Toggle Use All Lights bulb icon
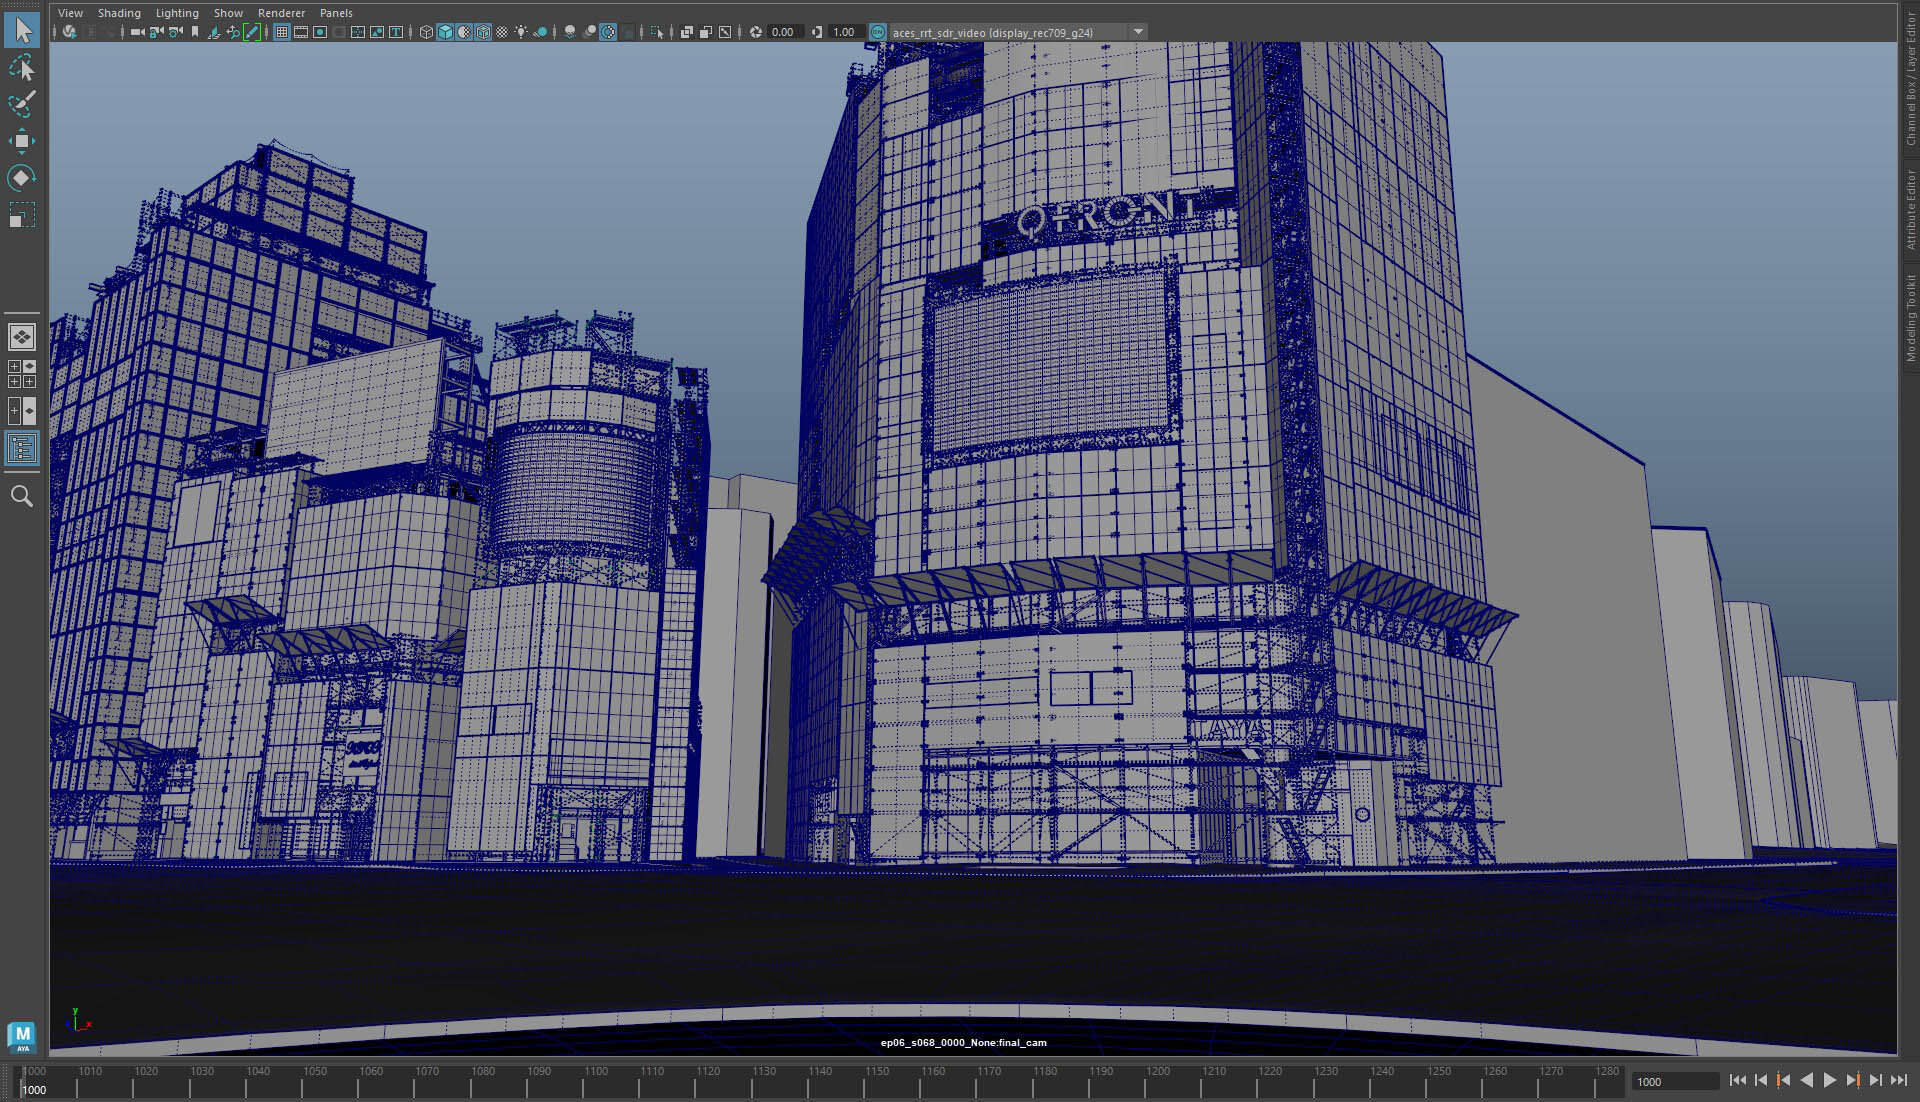 coord(521,32)
